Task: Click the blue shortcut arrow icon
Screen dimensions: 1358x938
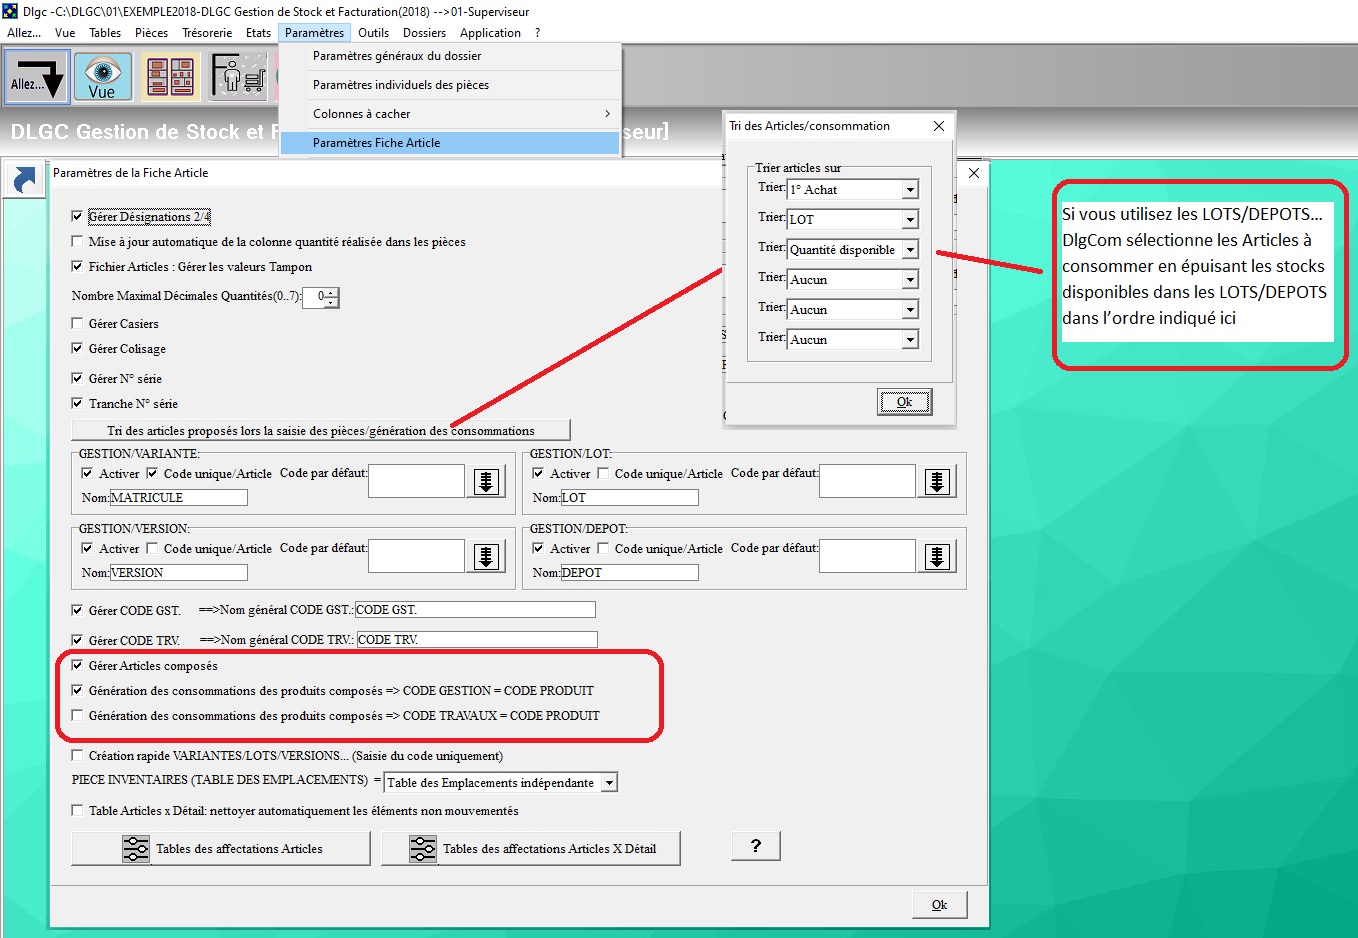Action: [24, 180]
